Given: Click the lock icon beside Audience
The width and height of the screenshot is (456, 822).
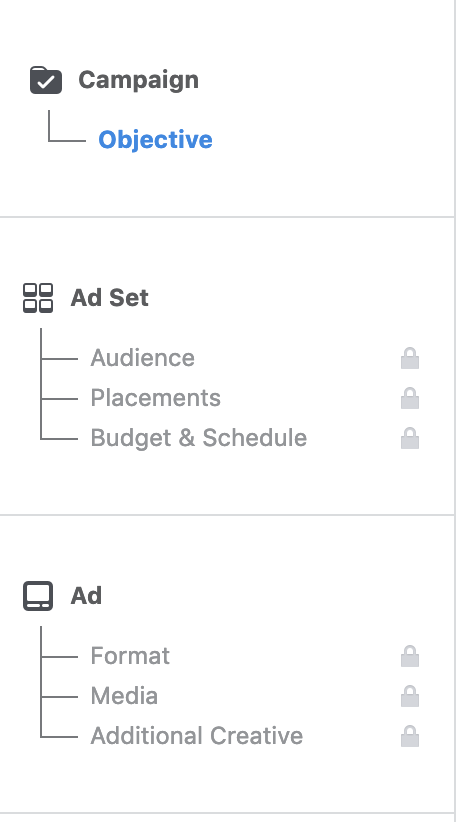Looking at the screenshot, I should tap(410, 358).
